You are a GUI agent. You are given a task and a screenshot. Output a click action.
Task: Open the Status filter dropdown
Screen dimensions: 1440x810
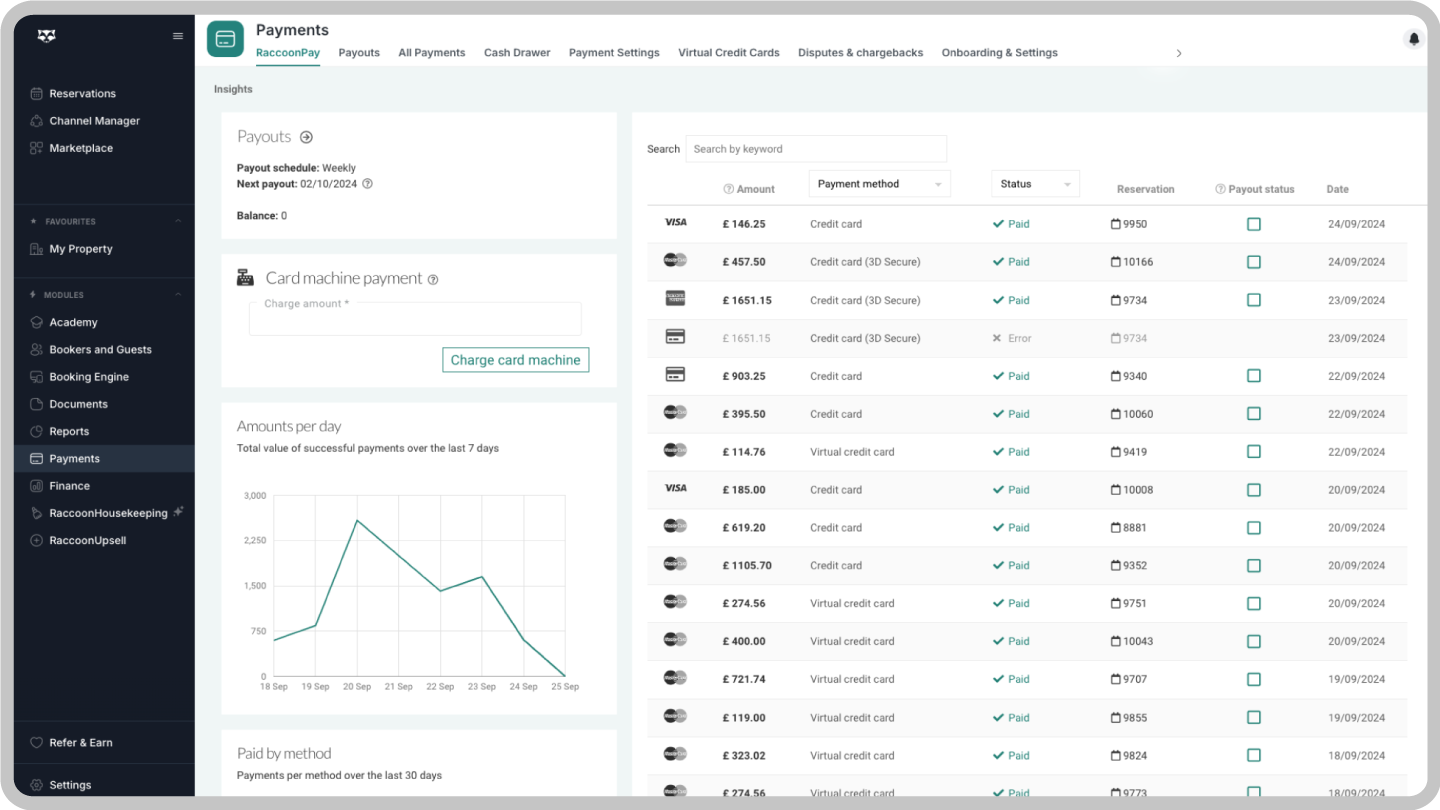click(x=1035, y=184)
